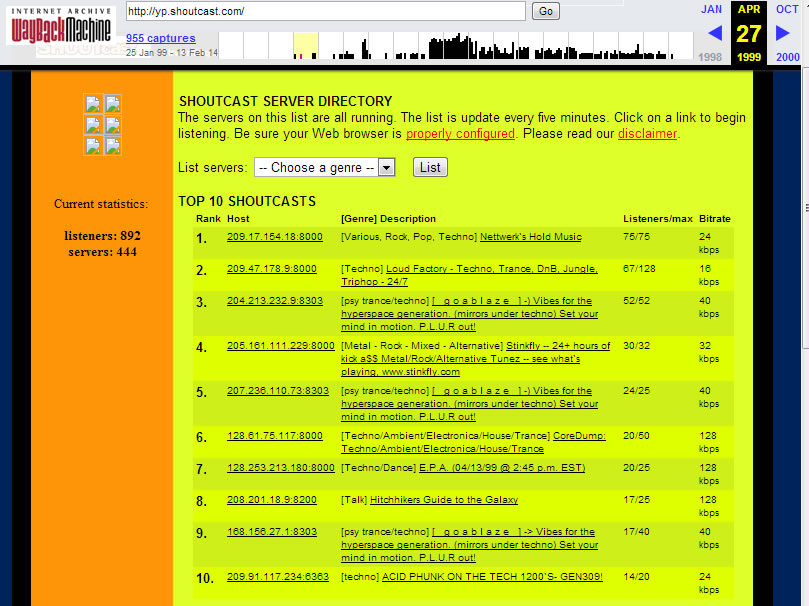Image resolution: width=809 pixels, height=606 pixels.
Task: Go to previous capture arrow for JAN
Action: 714,33
